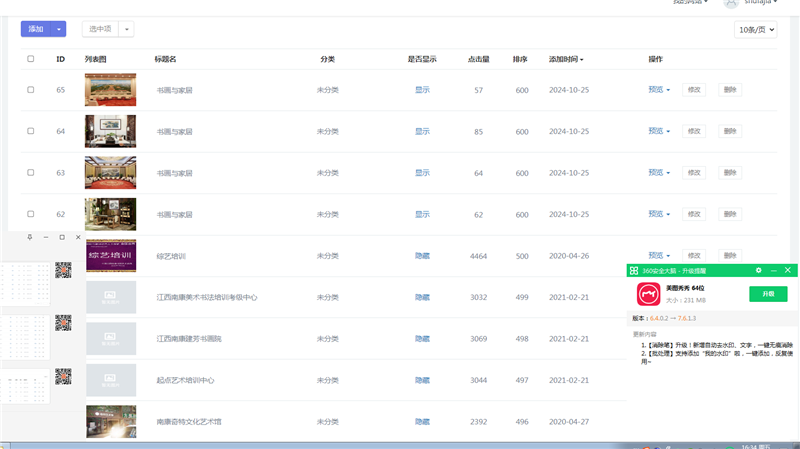The width and height of the screenshot is (800, 449).
Task: Click the green 升级 upgrade button
Action: click(767, 294)
